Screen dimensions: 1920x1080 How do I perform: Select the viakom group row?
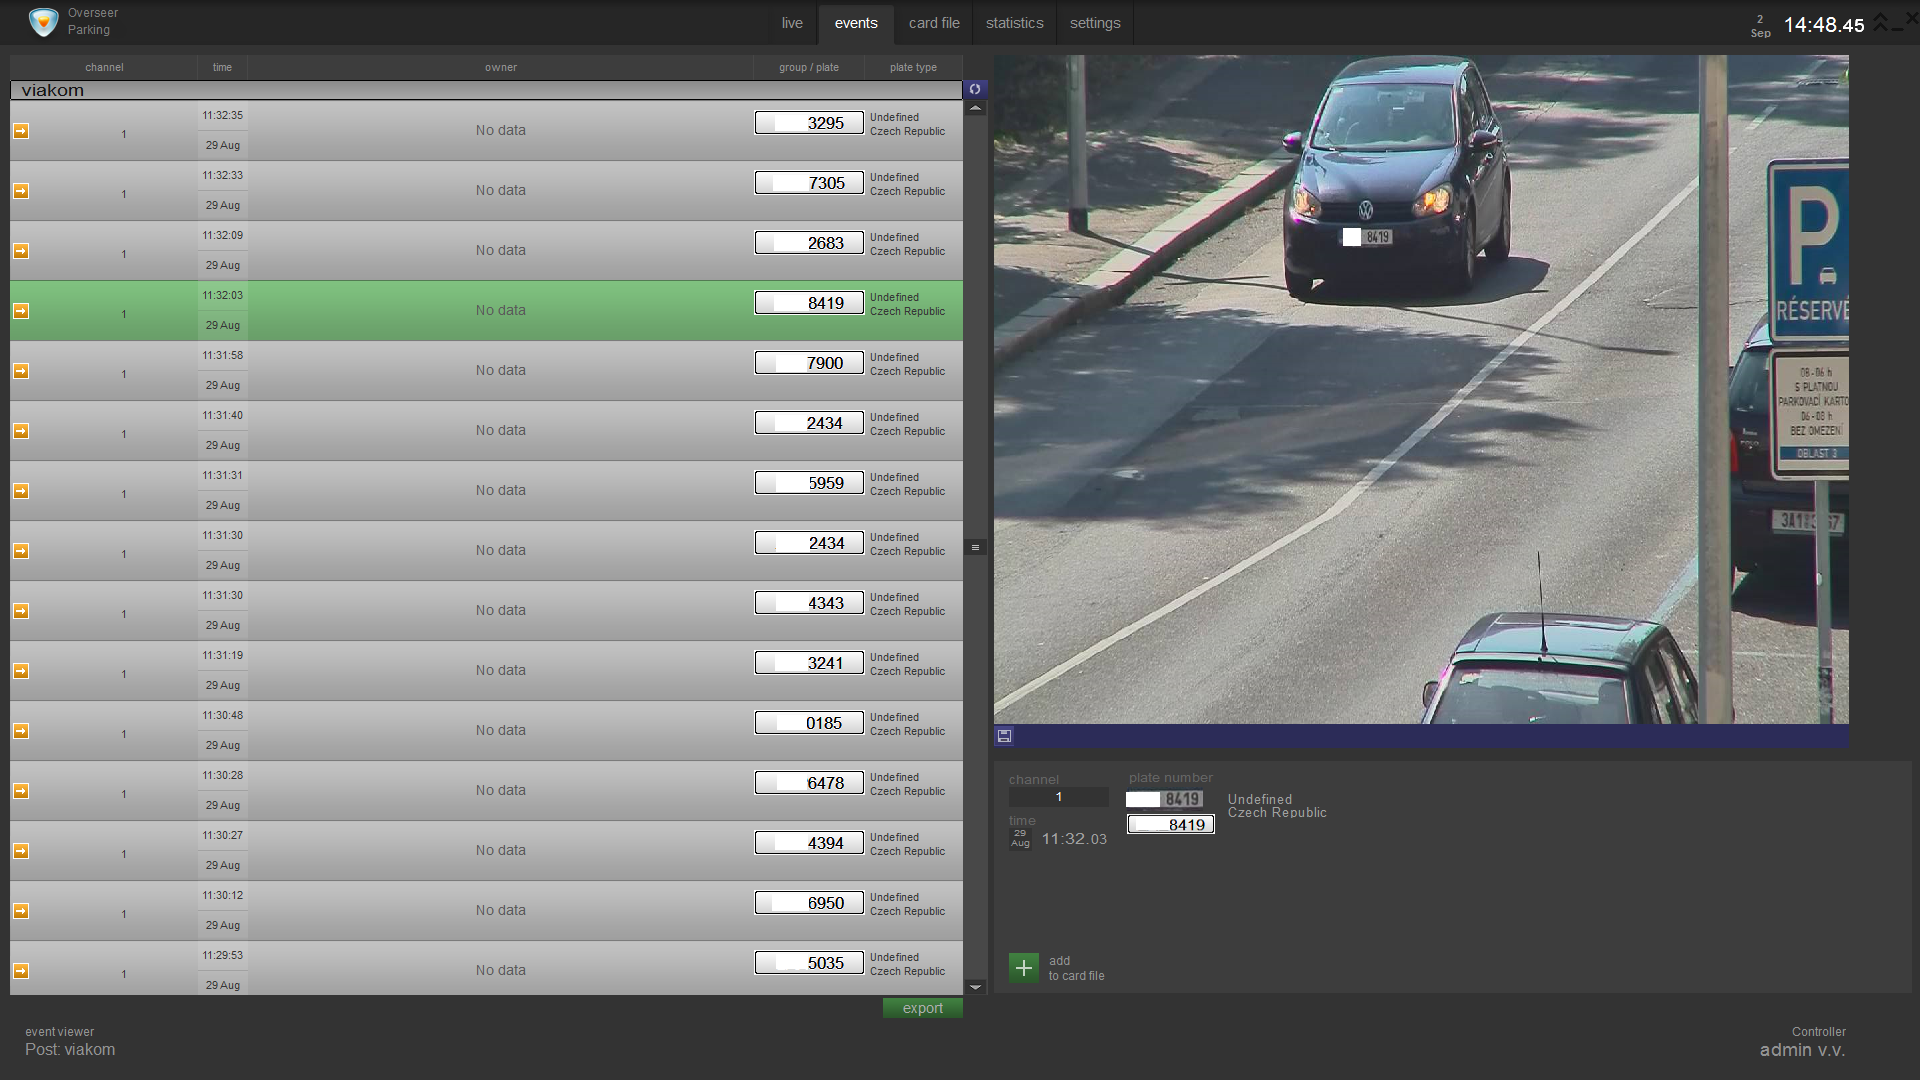coord(486,90)
